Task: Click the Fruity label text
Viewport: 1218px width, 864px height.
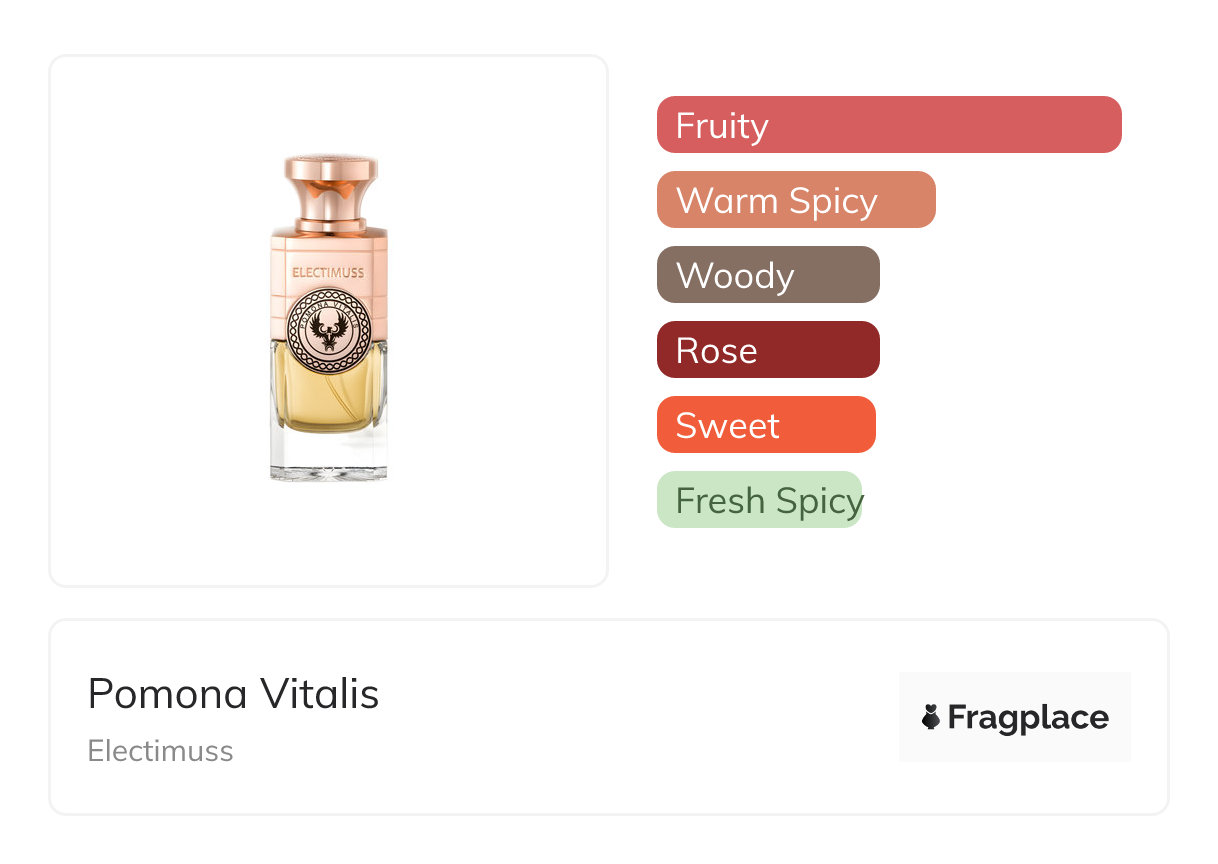Action: [x=722, y=126]
